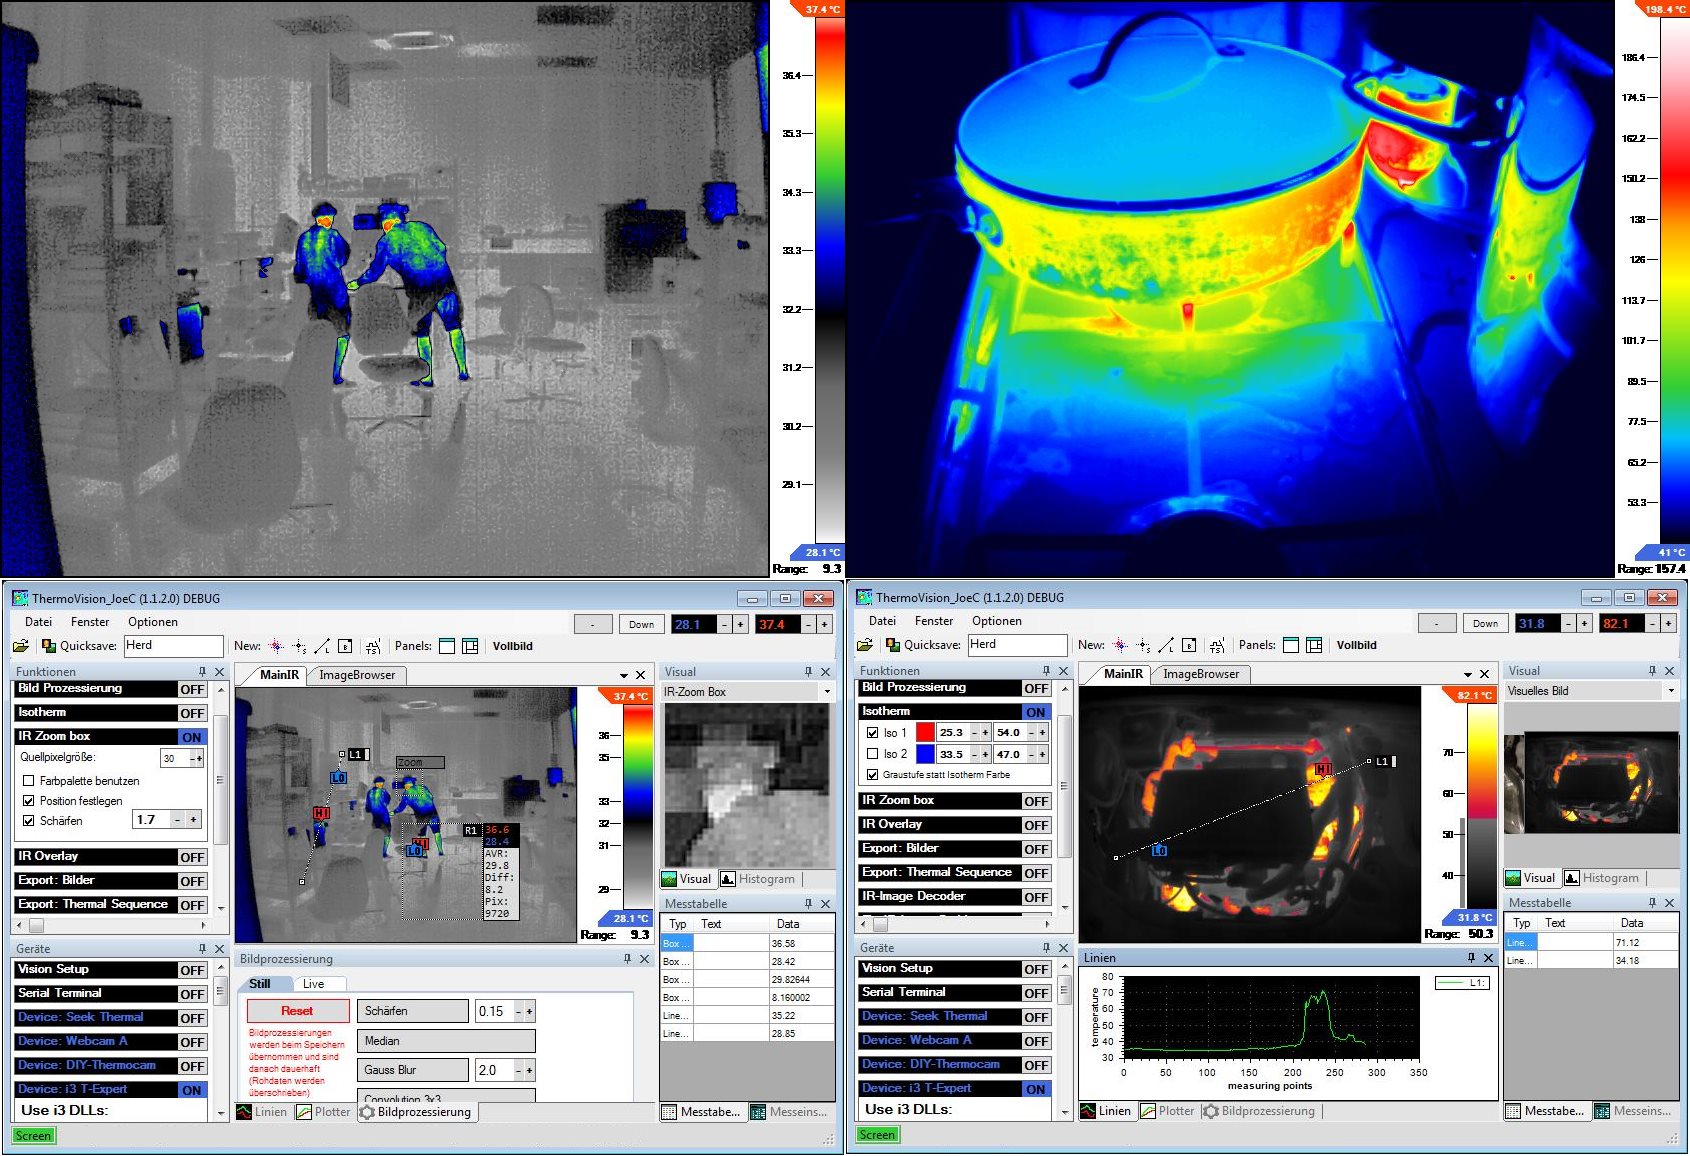Image resolution: width=1690 pixels, height=1156 pixels.
Task: Click the Quicksave icon in the right window
Action: [x=893, y=645]
